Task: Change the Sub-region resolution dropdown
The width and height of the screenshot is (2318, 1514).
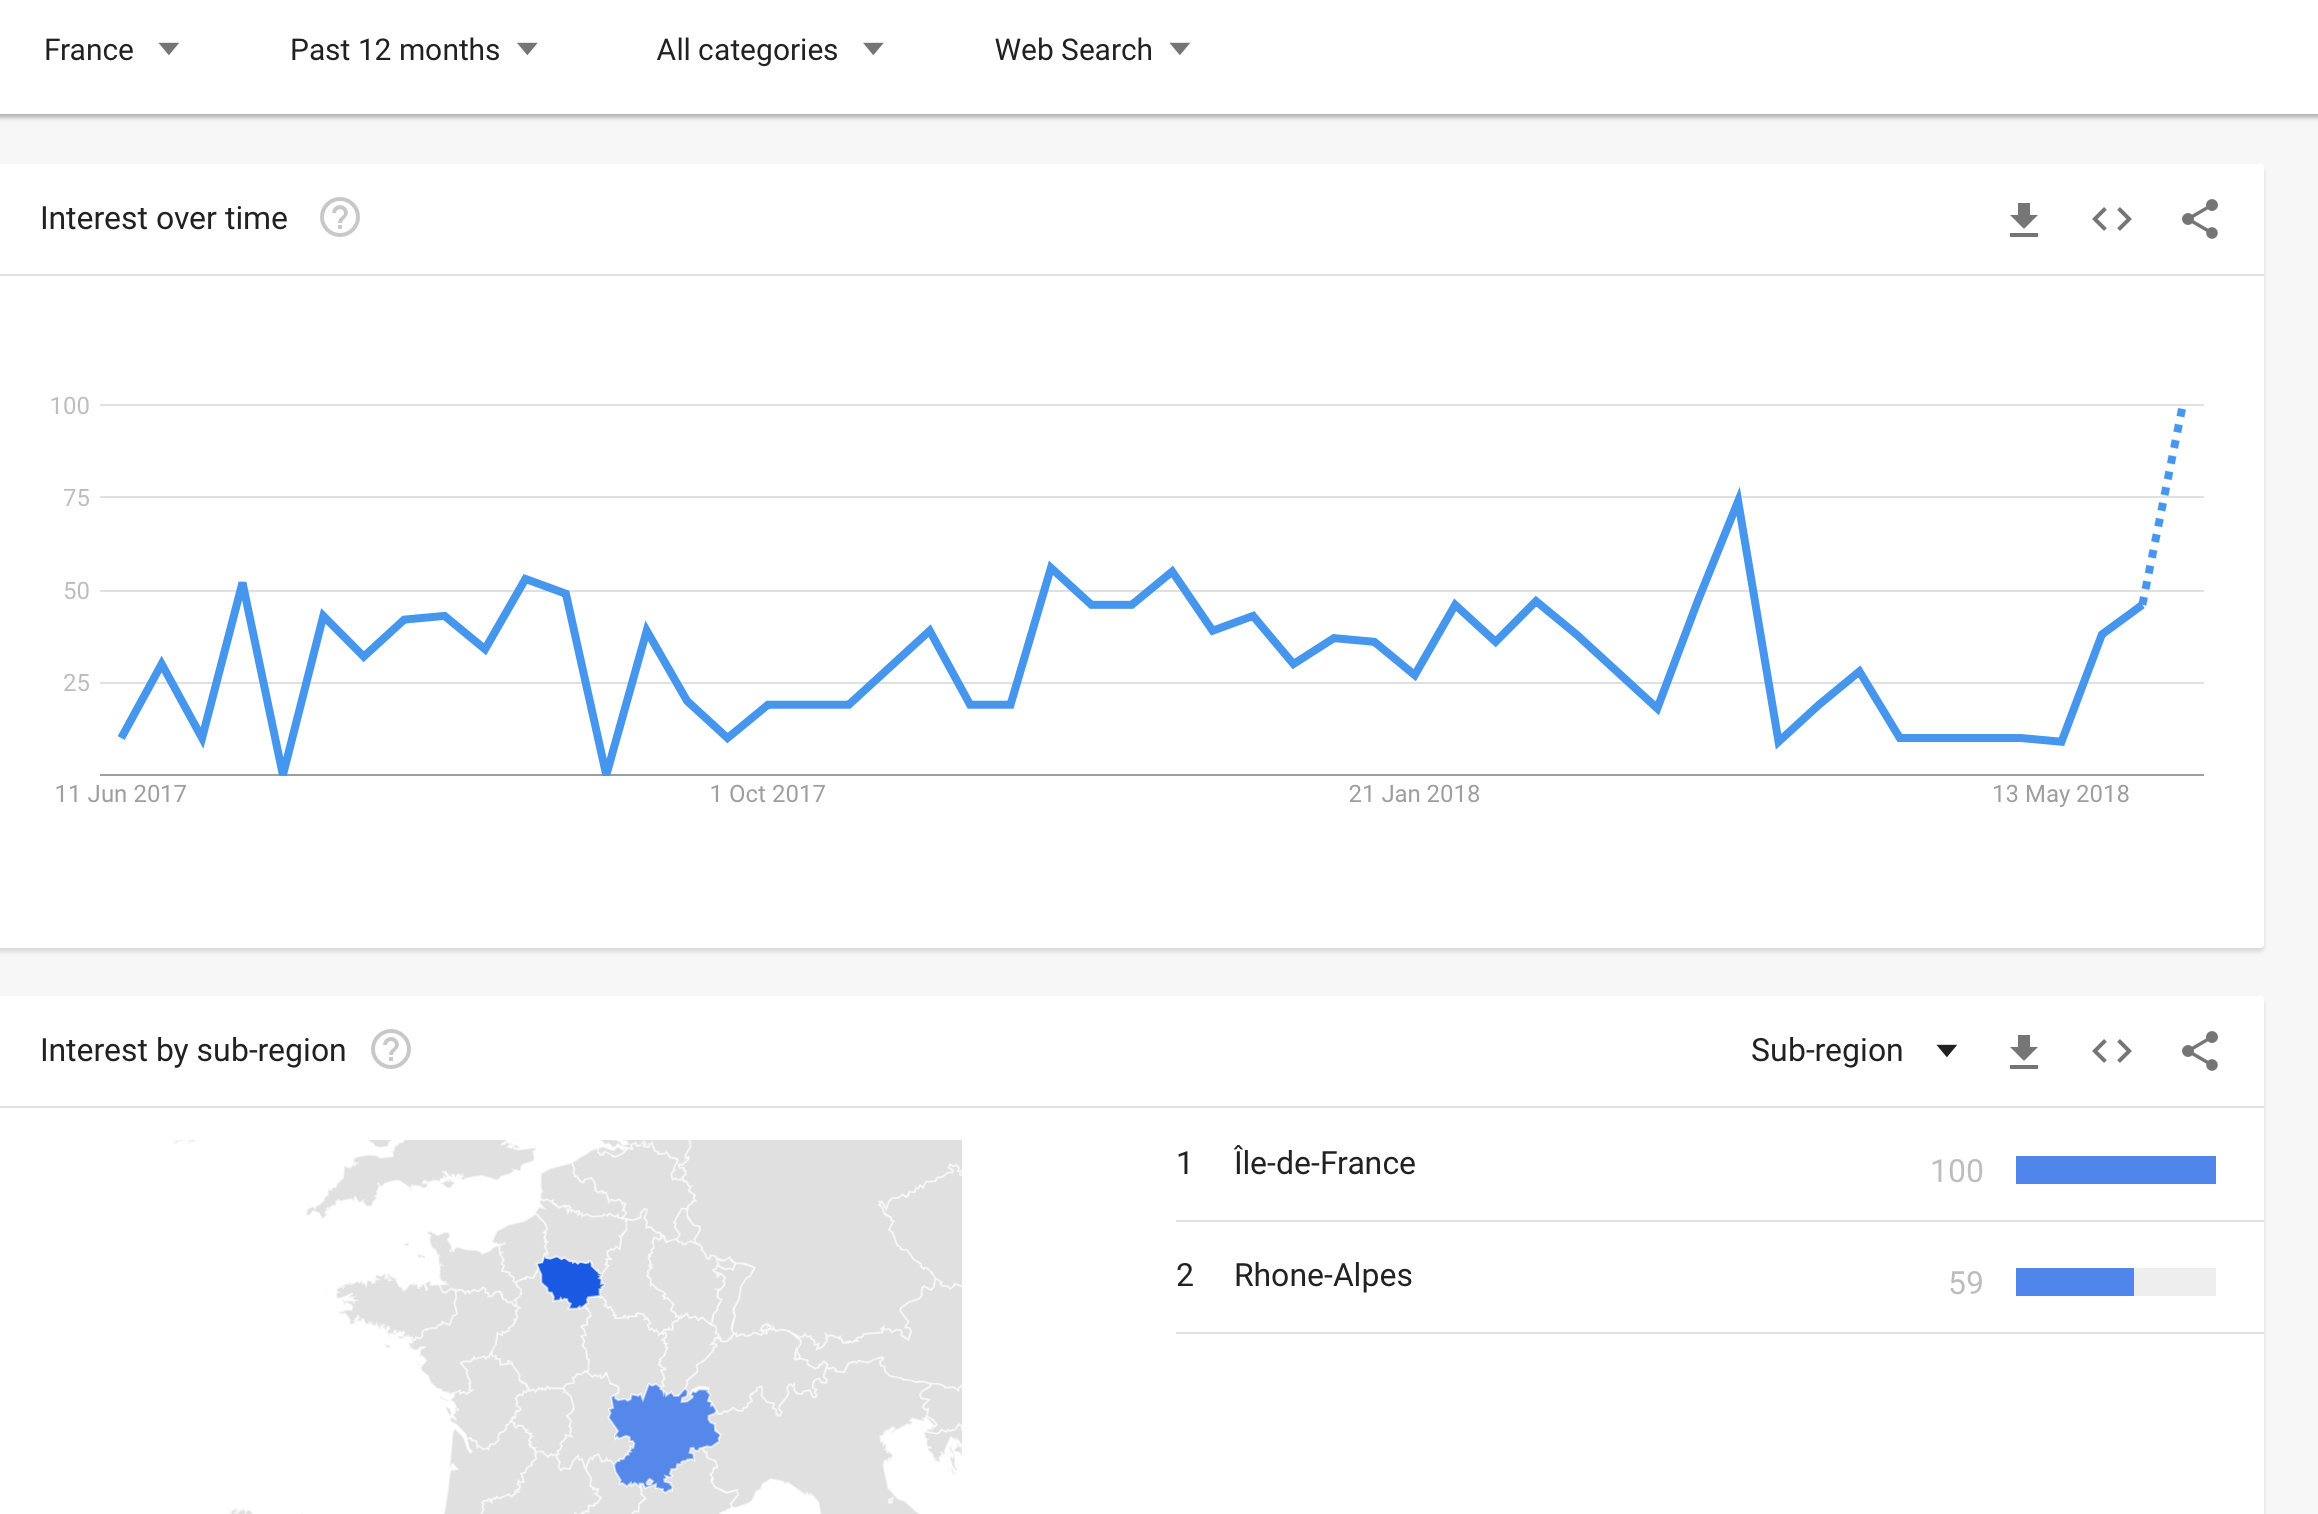Action: pos(1853,1050)
